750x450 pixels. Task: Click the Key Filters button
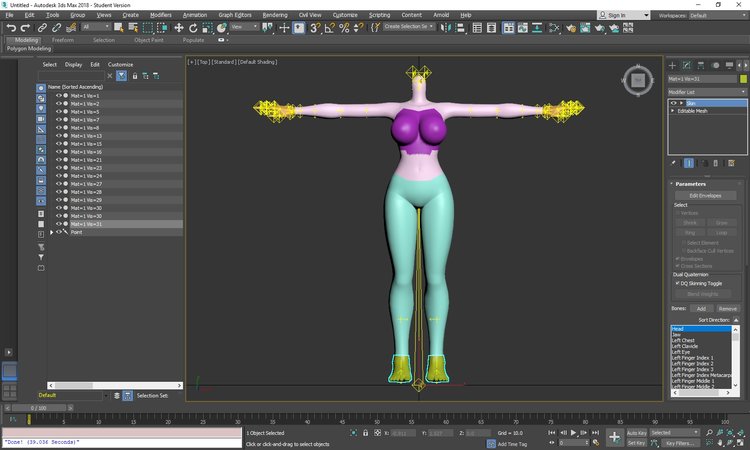[680, 443]
